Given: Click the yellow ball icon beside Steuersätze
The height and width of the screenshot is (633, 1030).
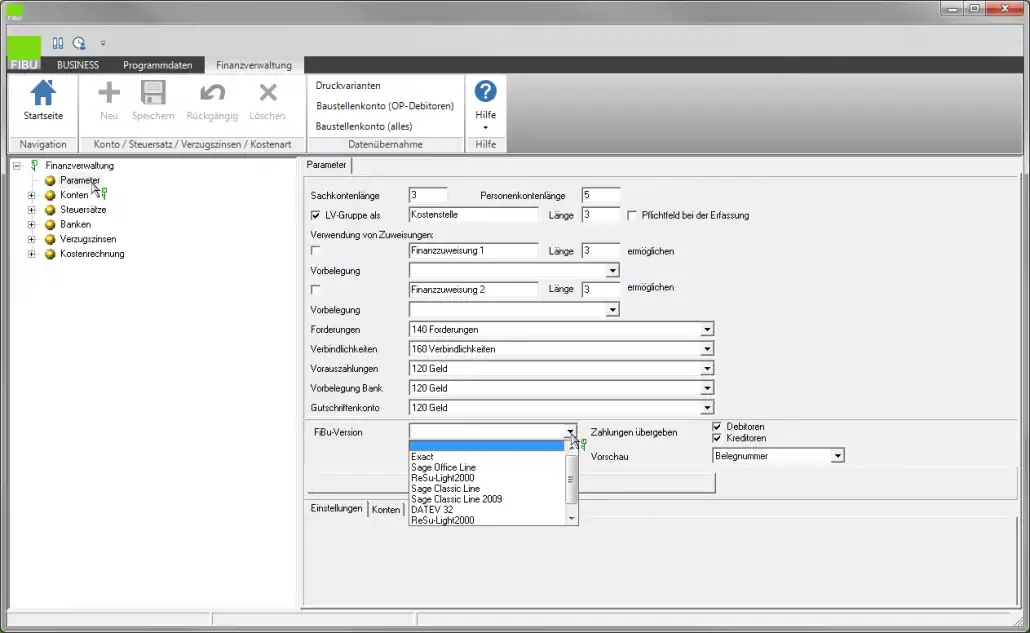Looking at the screenshot, I should (50, 210).
